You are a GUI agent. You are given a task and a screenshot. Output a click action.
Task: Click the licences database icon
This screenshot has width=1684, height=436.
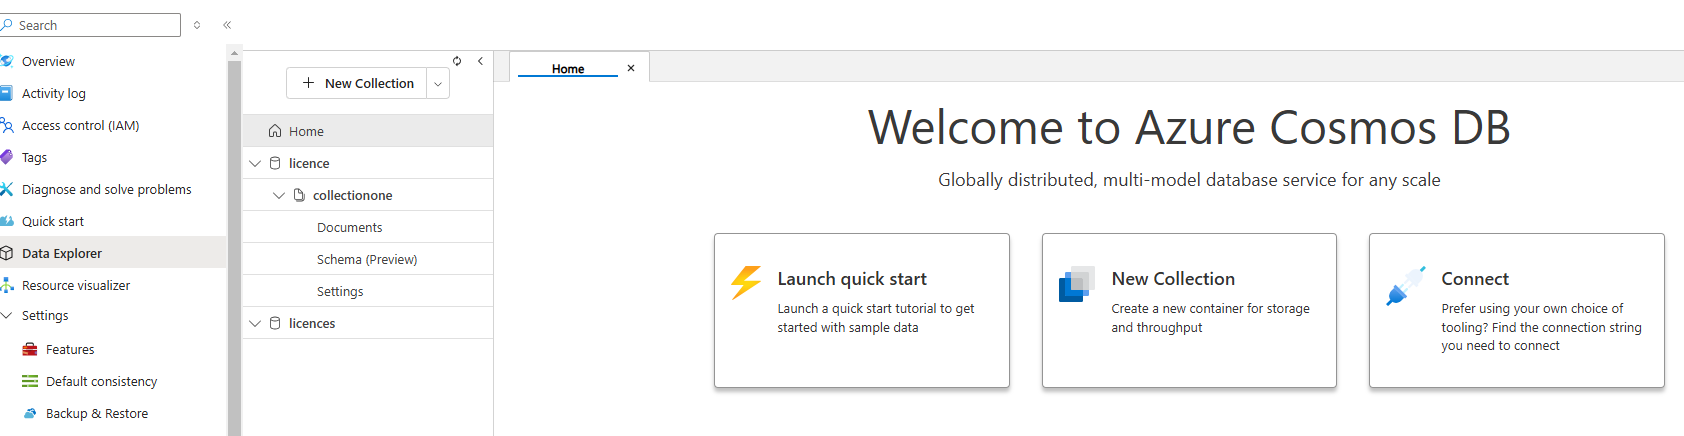click(x=275, y=323)
